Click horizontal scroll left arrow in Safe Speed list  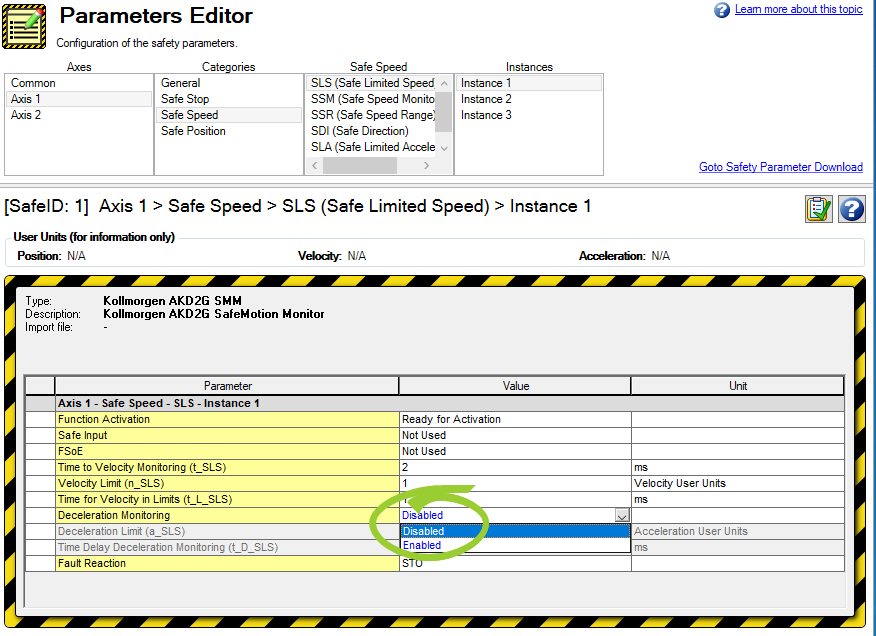[315, 165]
